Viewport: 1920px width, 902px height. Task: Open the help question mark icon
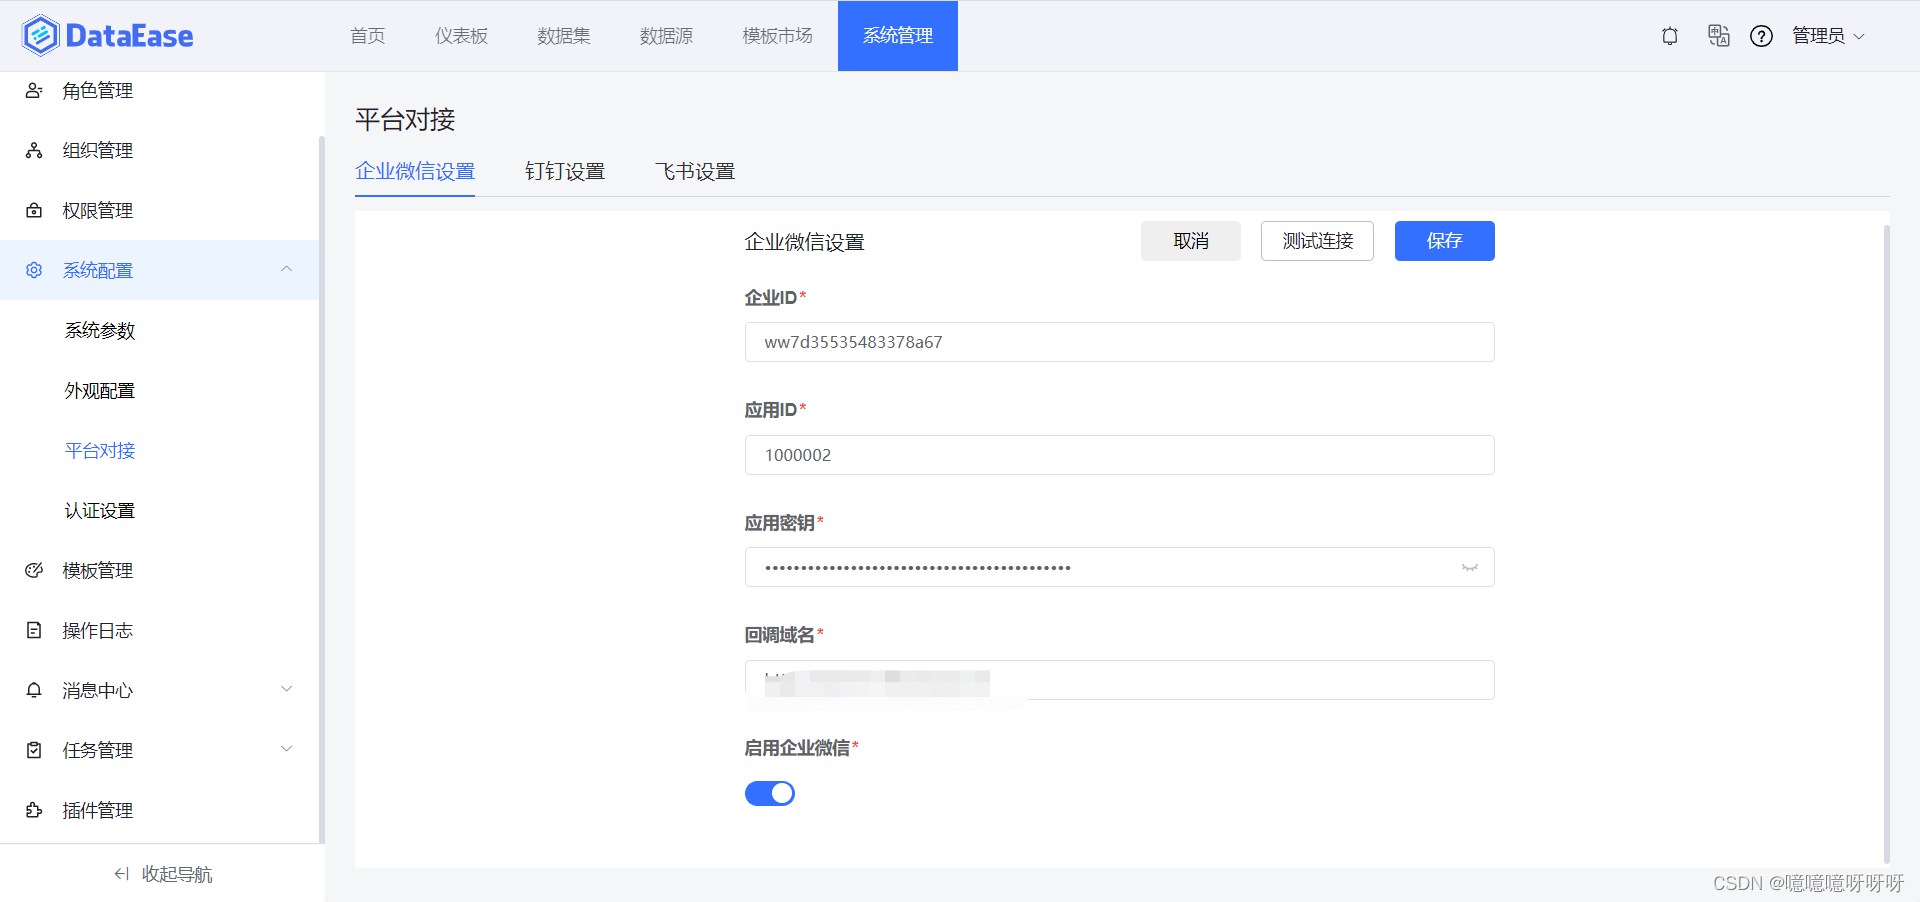click(x=1760, y=35)
